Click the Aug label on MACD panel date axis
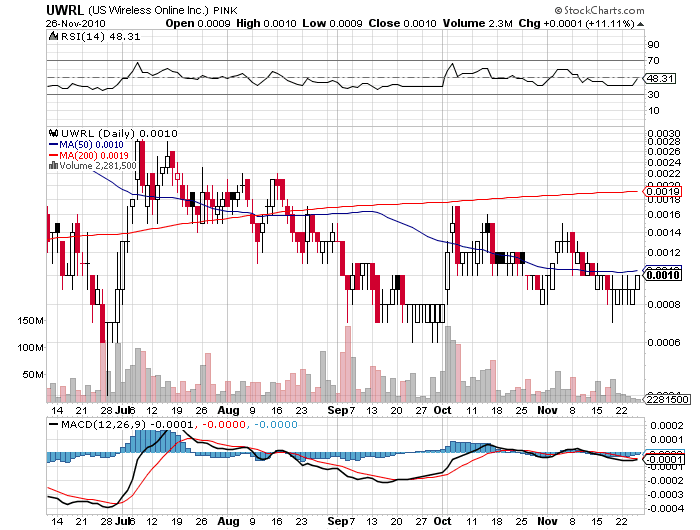 pyautogui.click(x=228, y=521)
